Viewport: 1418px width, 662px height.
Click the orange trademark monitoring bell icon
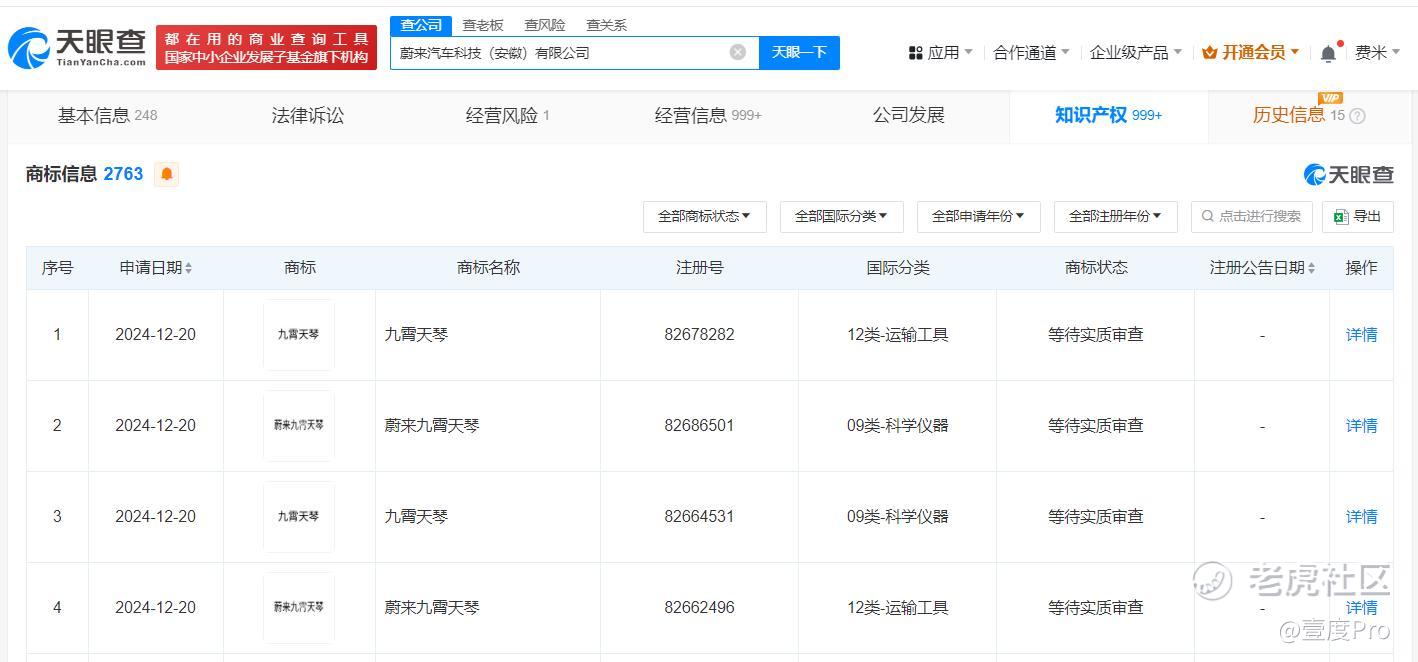pyautogui.click(x=166, y=174)
